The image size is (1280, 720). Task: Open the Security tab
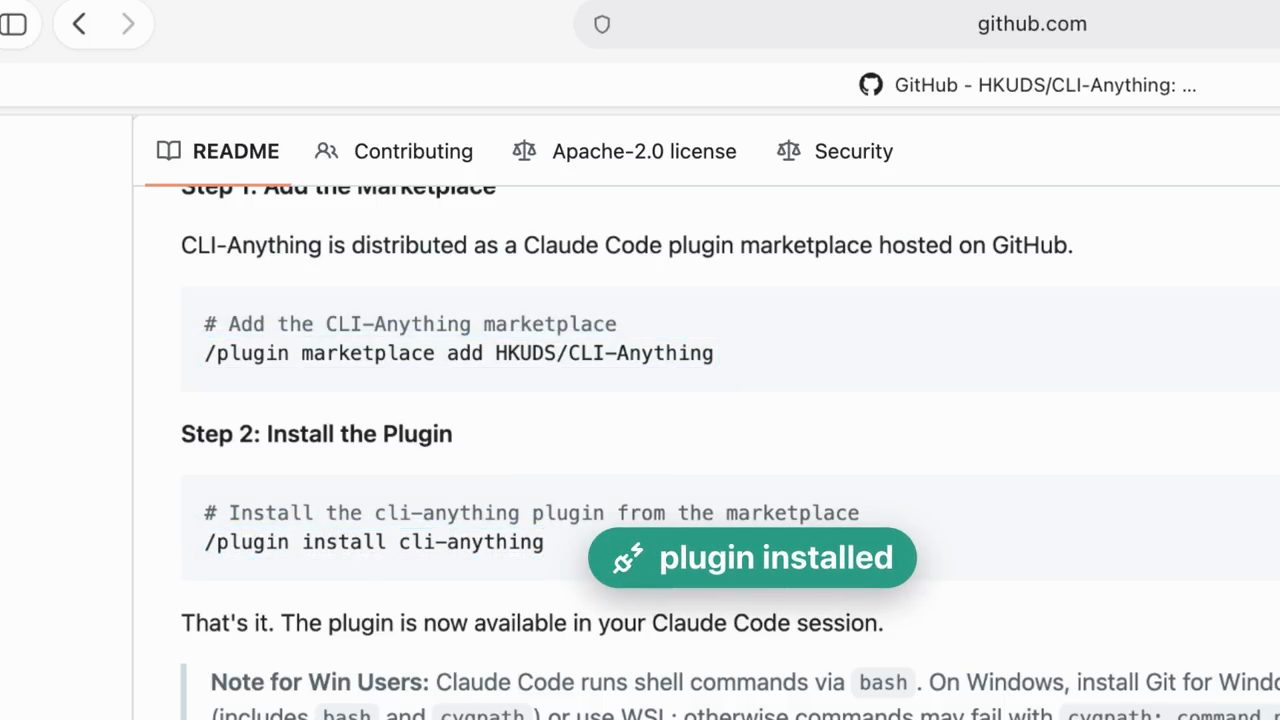click(x=835, y=151)
